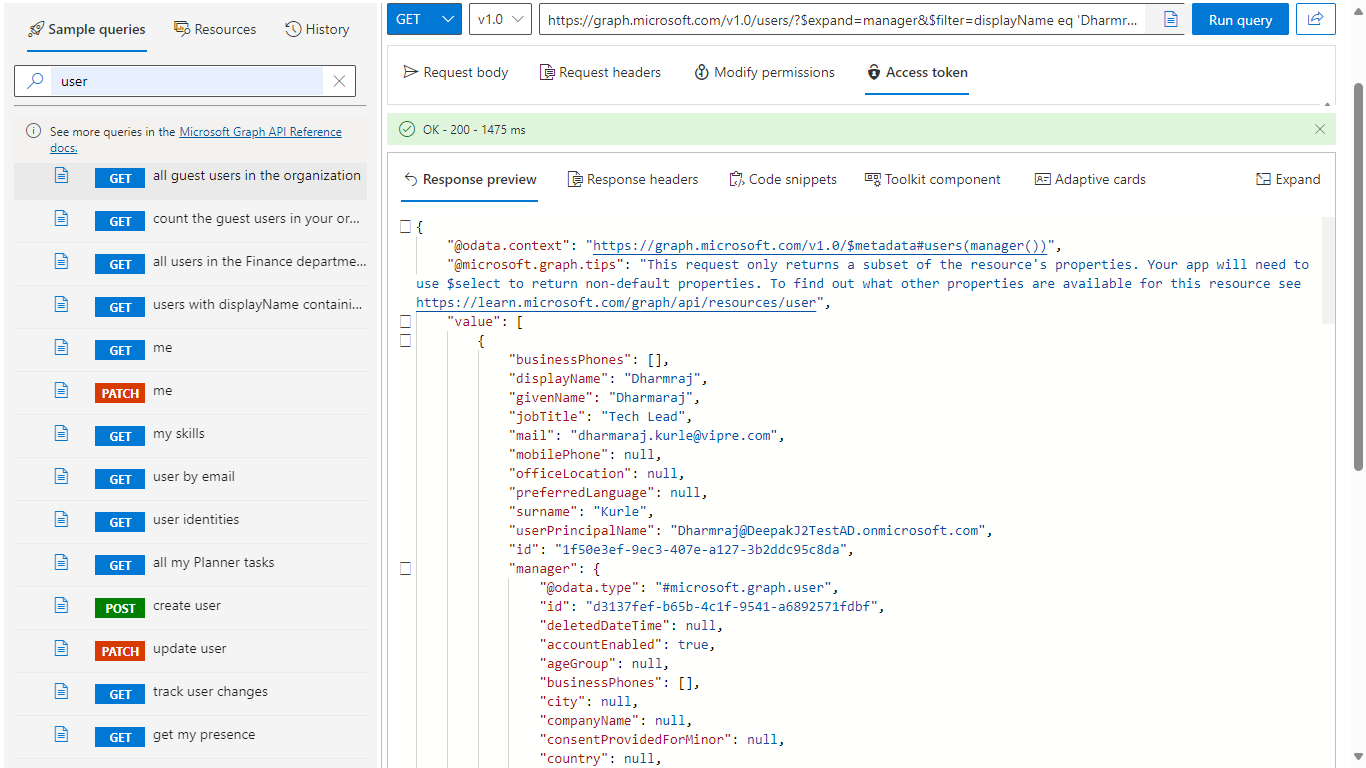Image resolution: width=1366 pixels, height=768 pixels.
Task: Expand the response preview panel
Action: point(1288,179)
